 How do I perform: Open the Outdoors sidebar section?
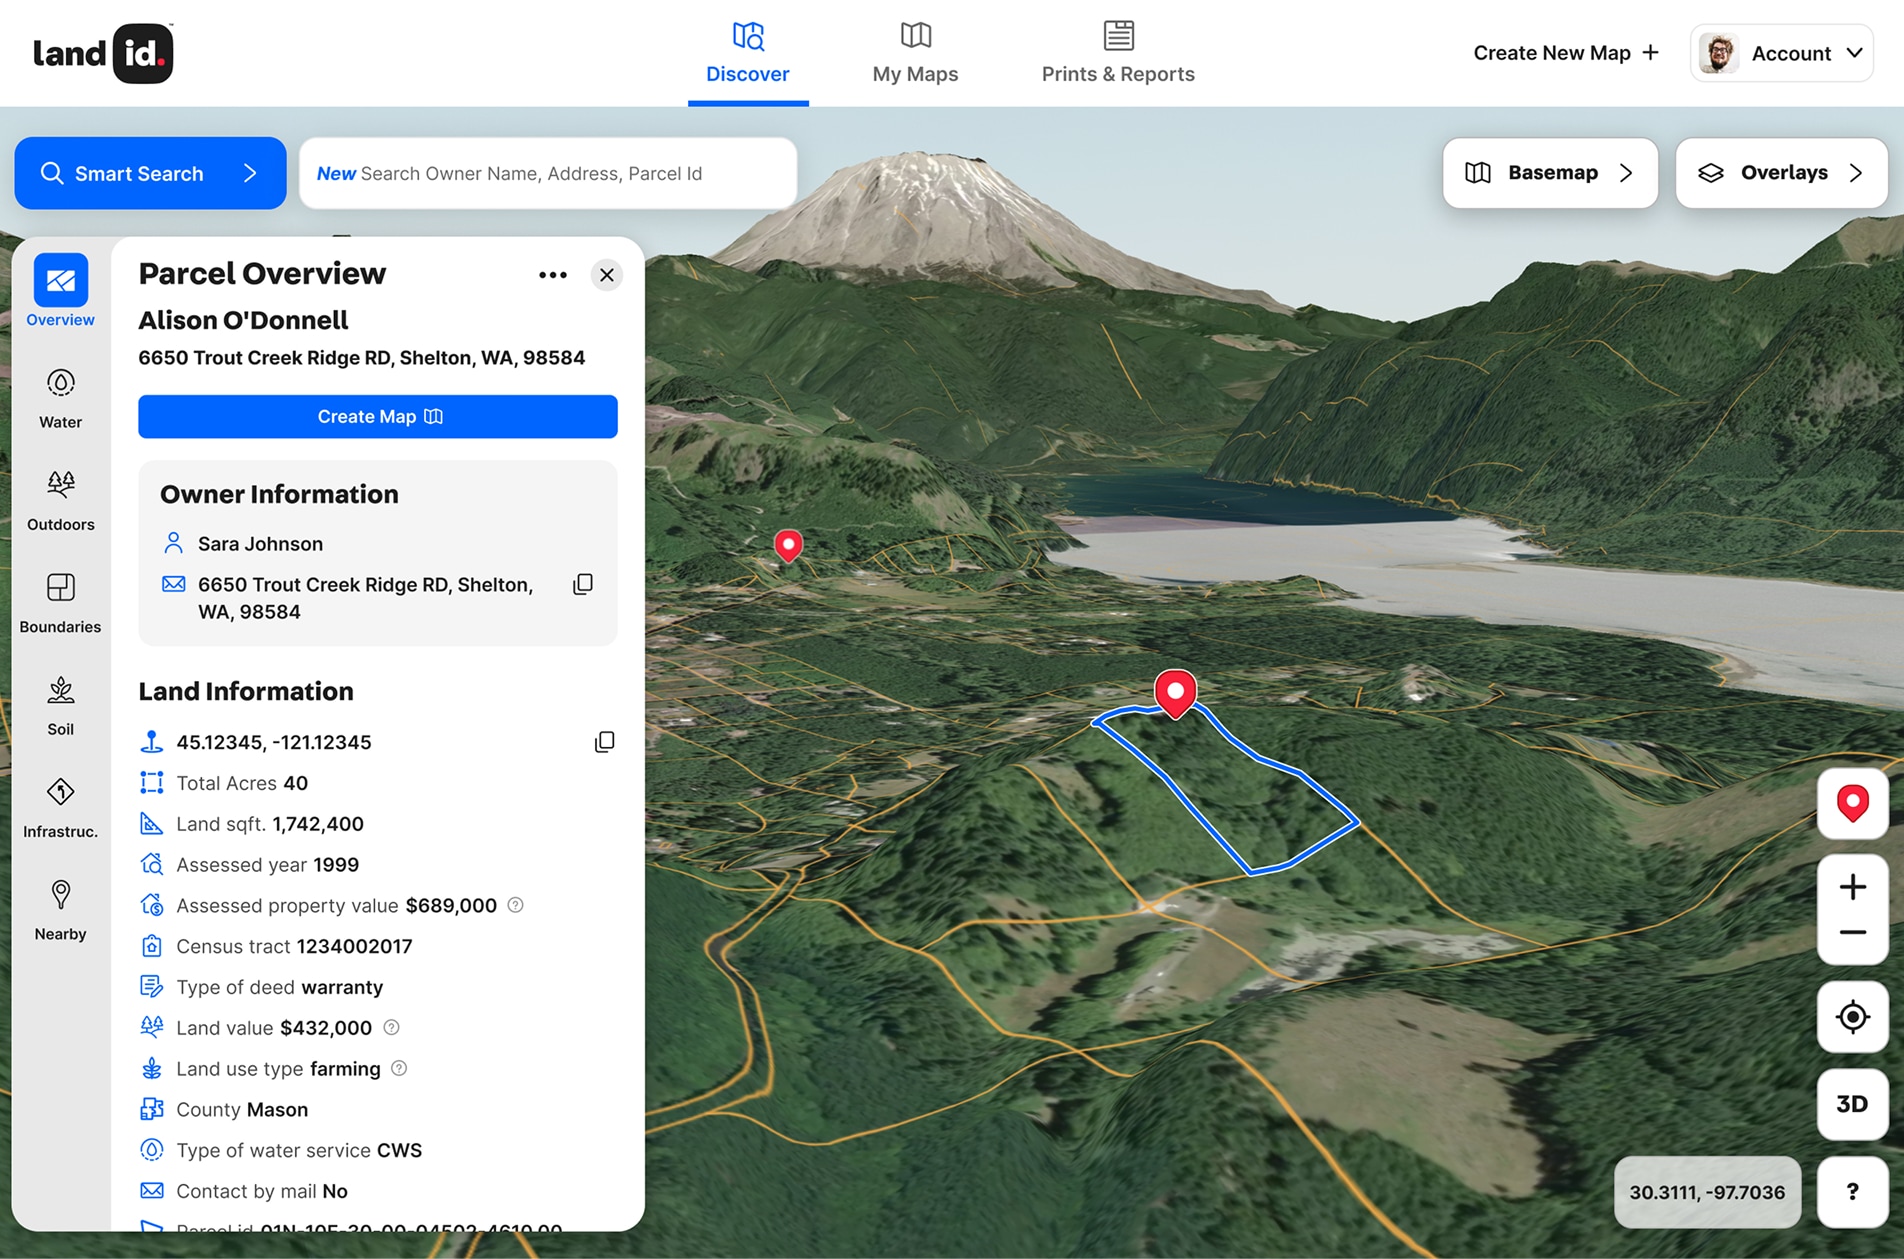click(x=60, y=500)
